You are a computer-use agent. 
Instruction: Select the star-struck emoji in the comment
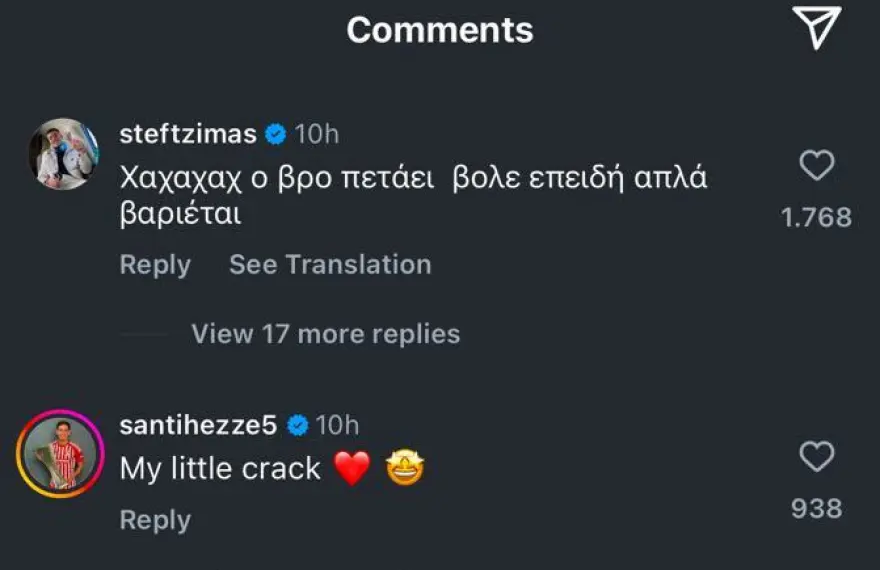point(405,469)
